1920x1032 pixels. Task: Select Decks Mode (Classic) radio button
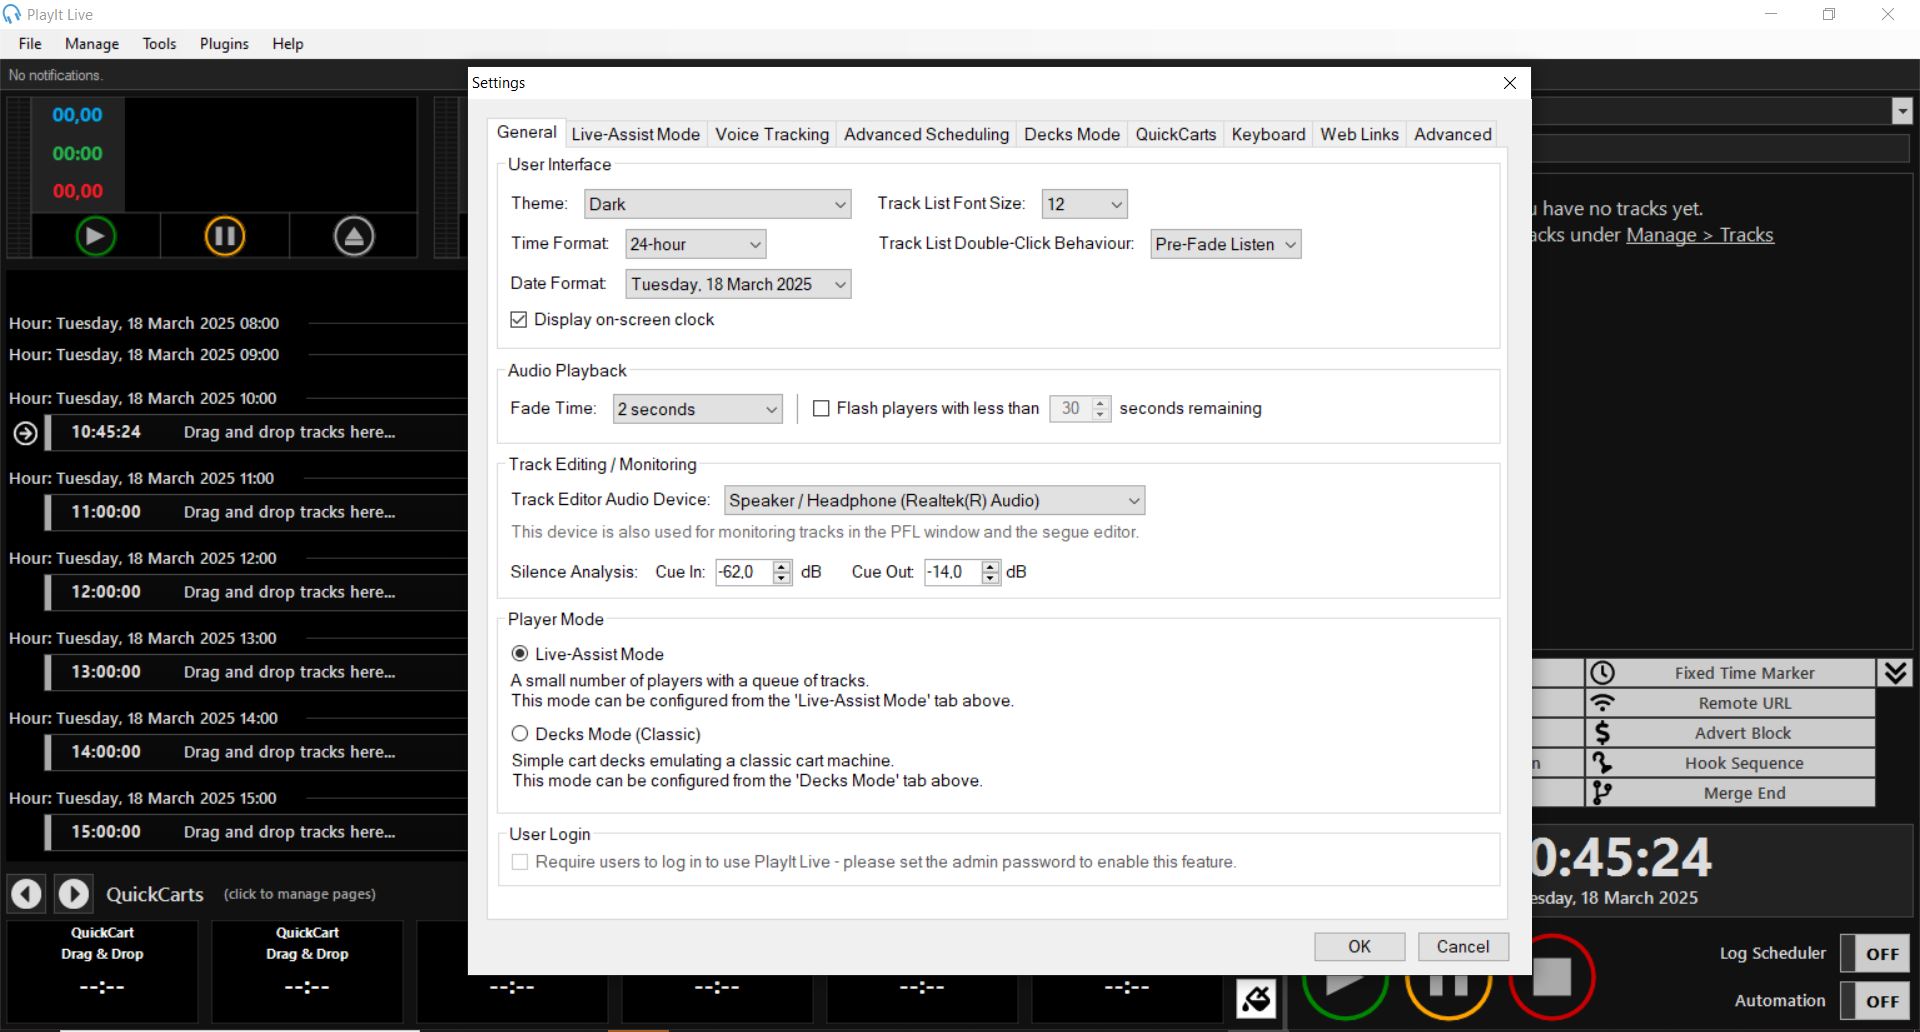click(x=520, y=733)
